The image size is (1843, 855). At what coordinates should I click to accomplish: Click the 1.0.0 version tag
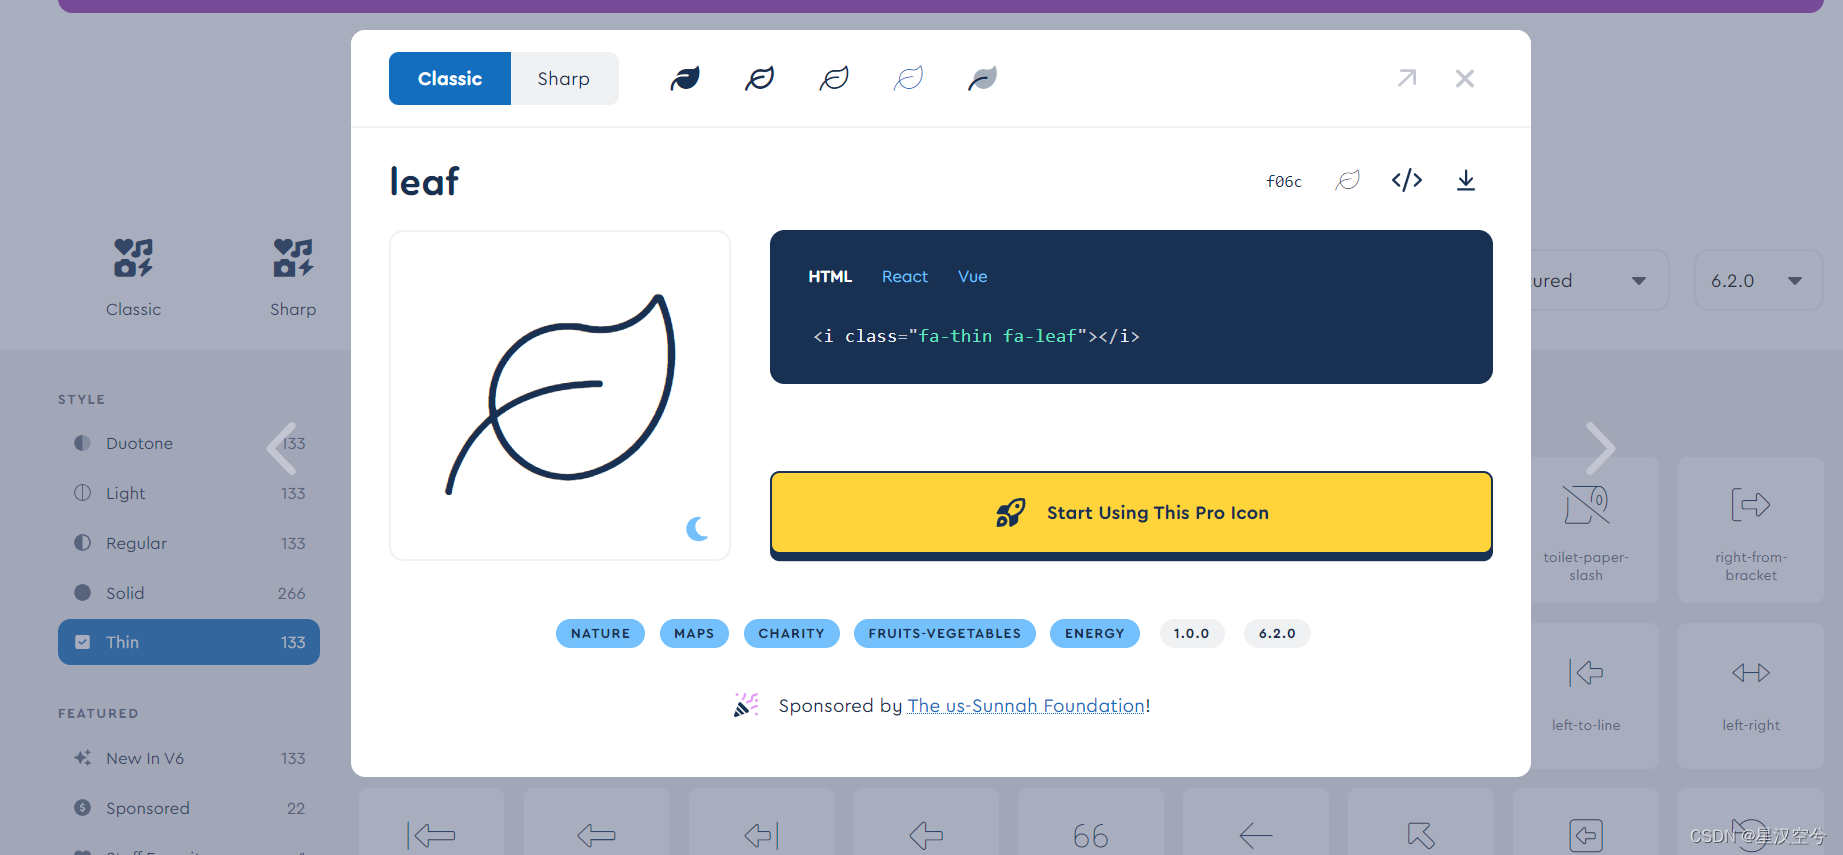1192,634
